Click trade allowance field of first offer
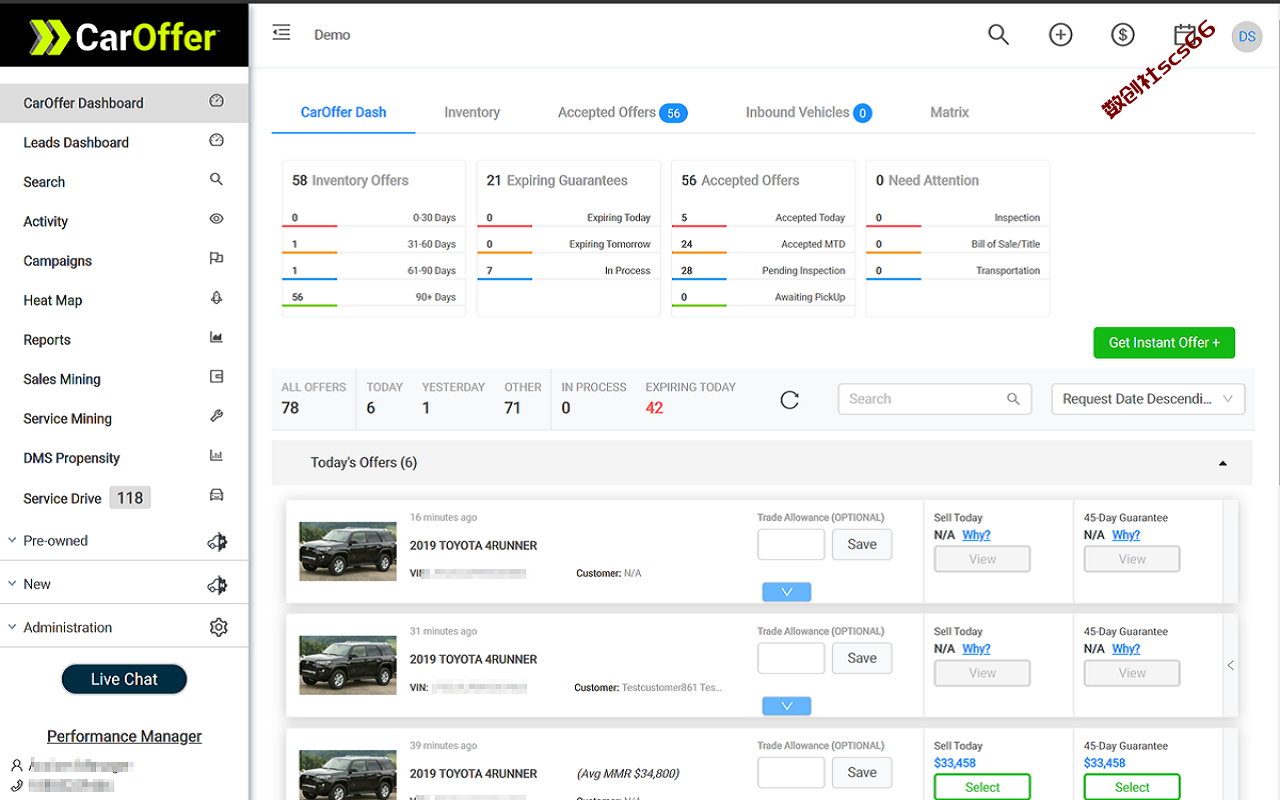The image size is (1280, 800). pos(791,545)
